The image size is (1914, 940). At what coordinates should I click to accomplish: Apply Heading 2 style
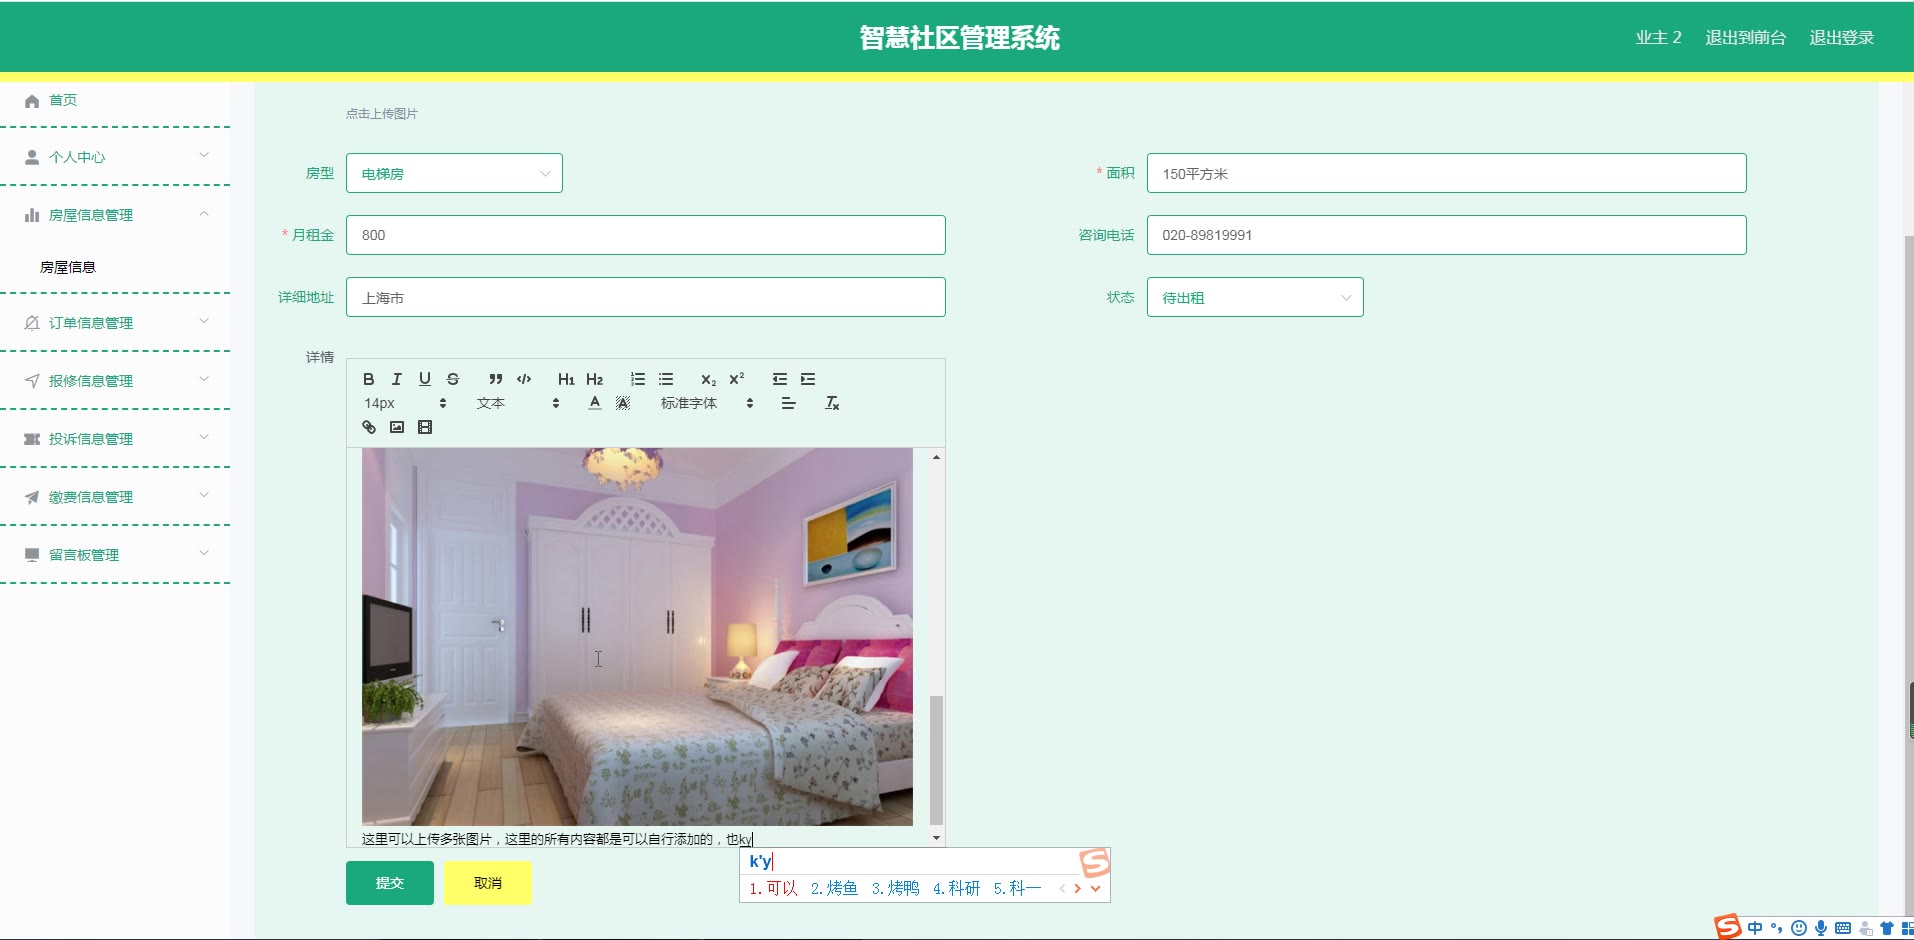(x=594, y=379)
